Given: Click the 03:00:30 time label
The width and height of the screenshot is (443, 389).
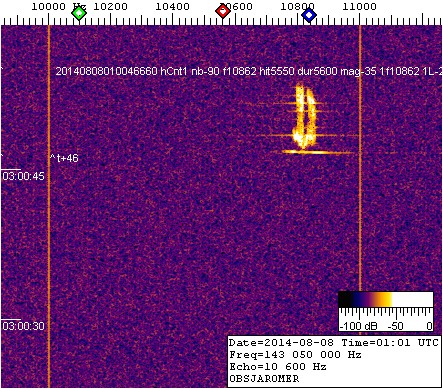Looking at the screenshot, I should [x=23, y=326].
